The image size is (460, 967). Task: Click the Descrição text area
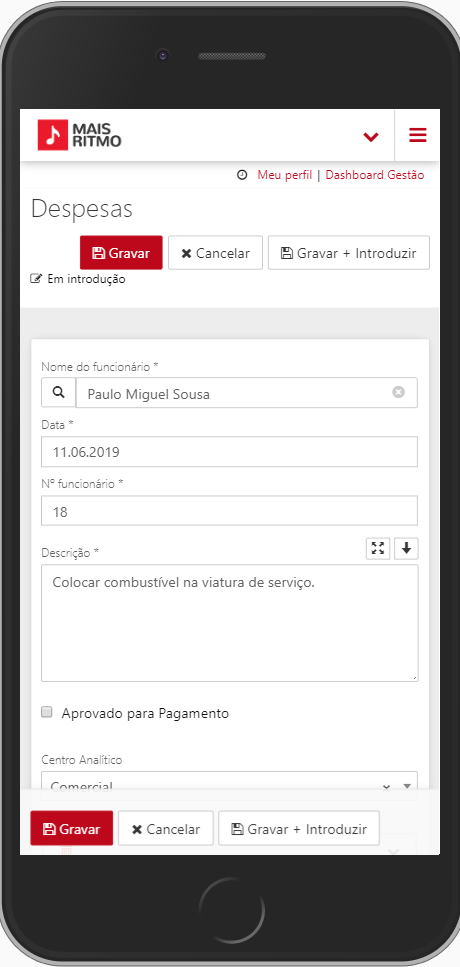point(229,623)
